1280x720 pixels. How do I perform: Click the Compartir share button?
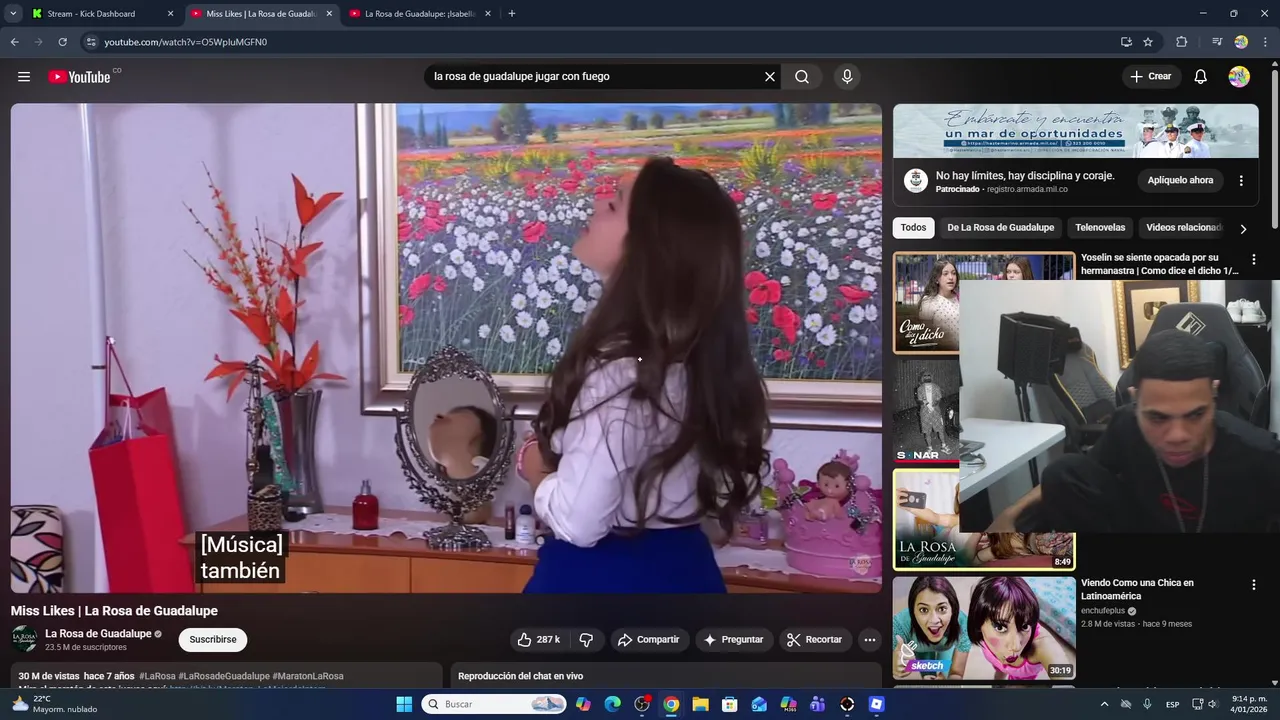648,640
